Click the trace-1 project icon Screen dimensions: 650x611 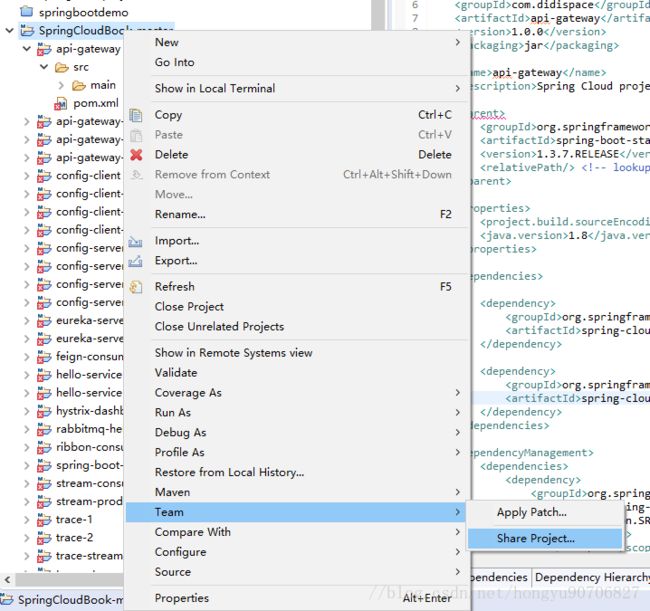tap(43, 520)
